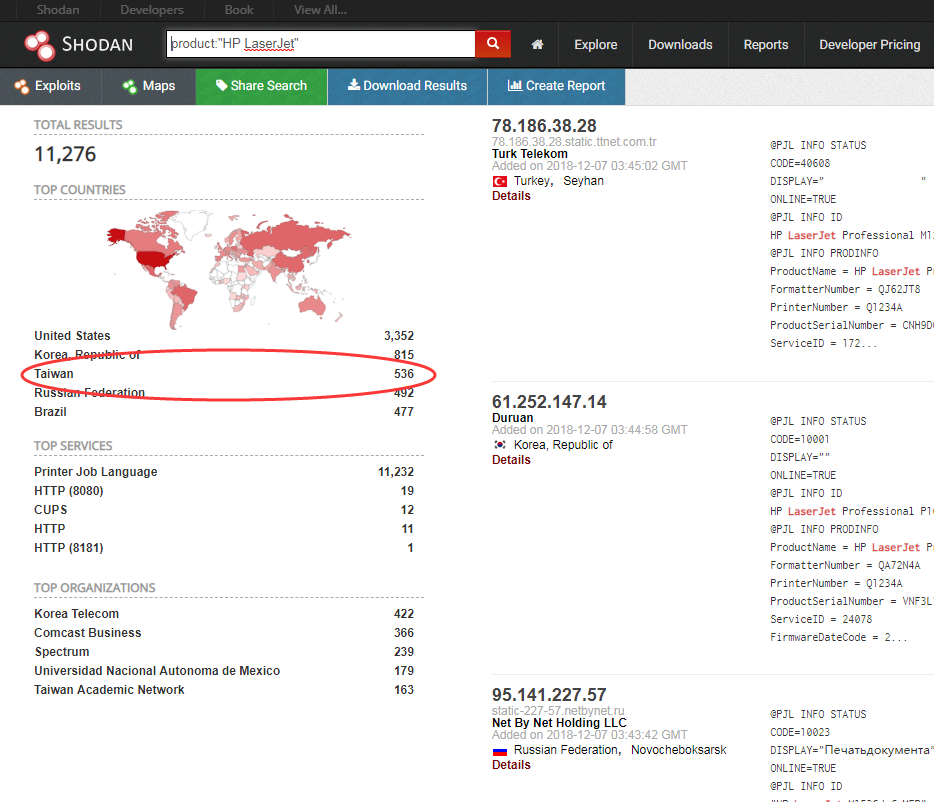The image size is (934, 802).
Task: Open the Reports menu item
Action: click(765, 45)
